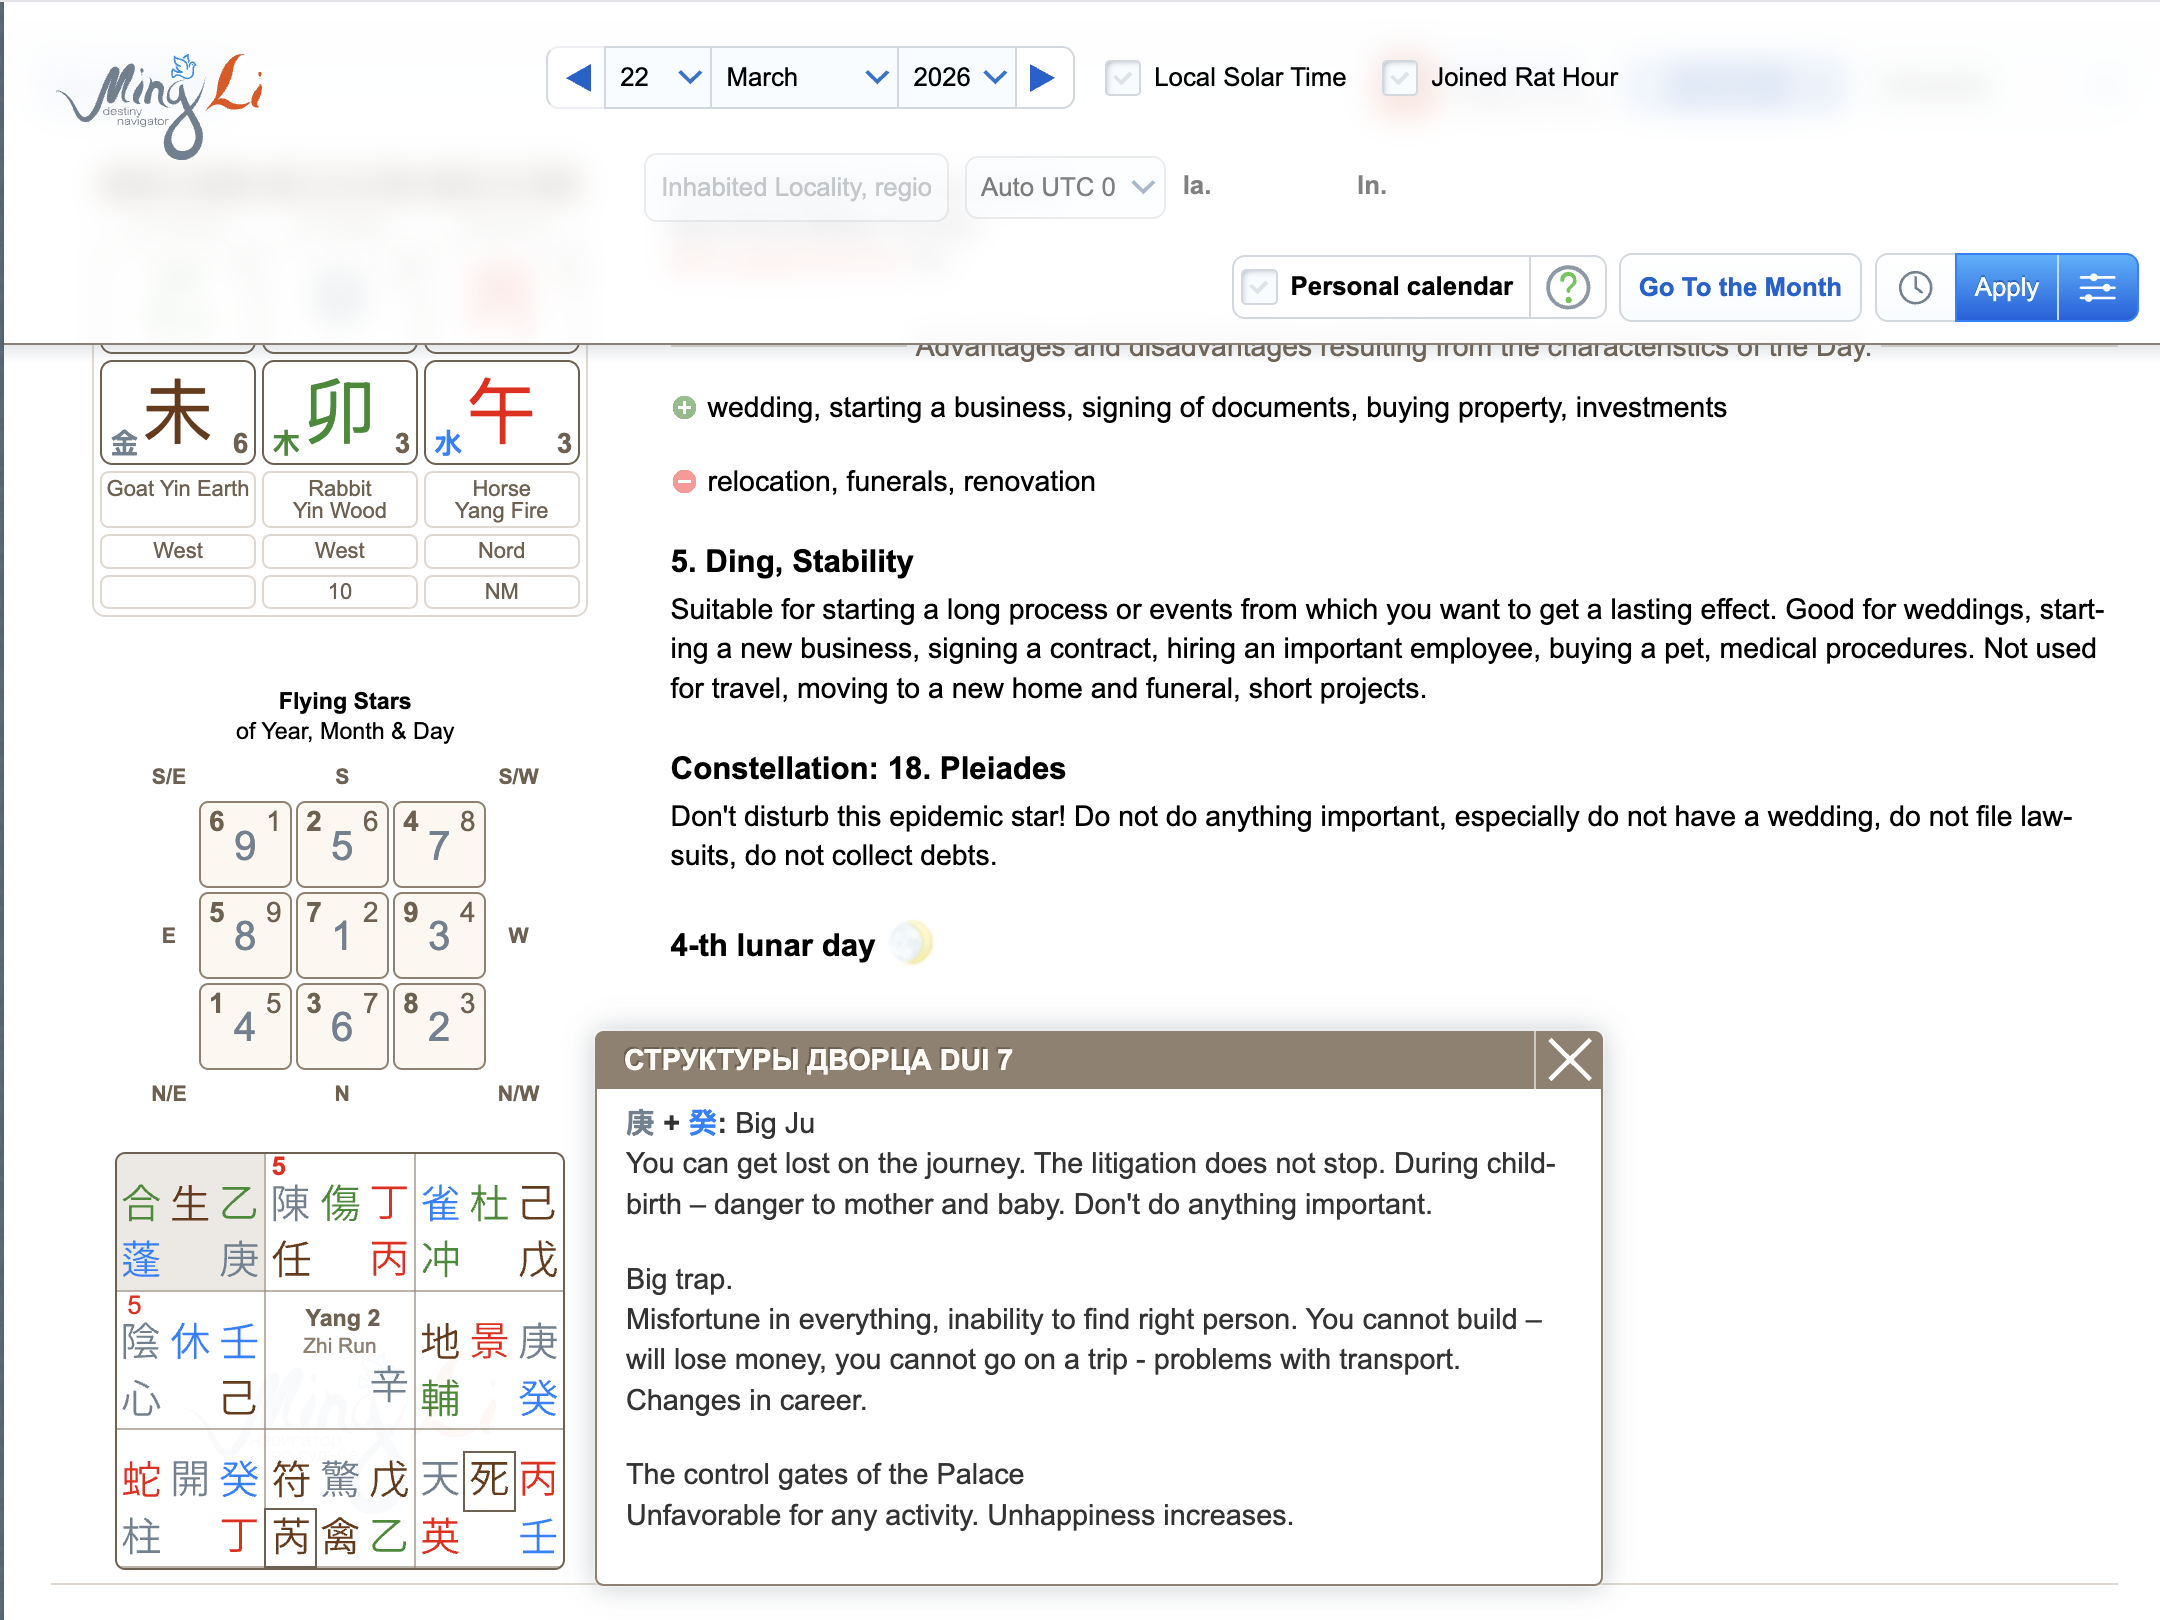This screenshot has width=2160, height=1620.
Task: Close the Dui 7 palace popup
Action: click(x=1569, y=1060)
